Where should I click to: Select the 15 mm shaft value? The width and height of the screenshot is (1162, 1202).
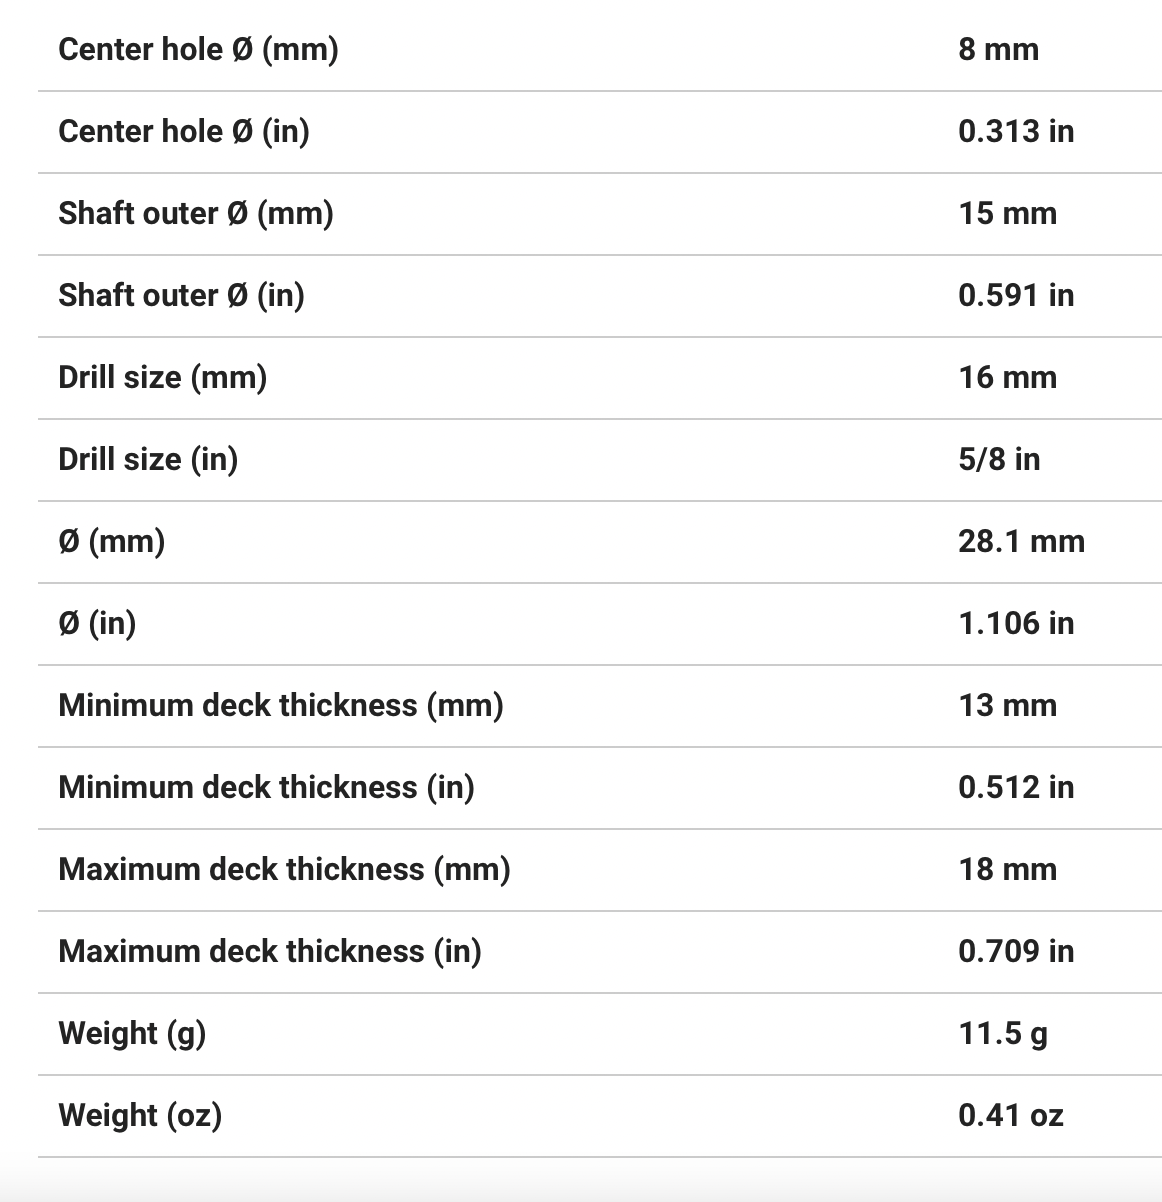[1007, 213]
